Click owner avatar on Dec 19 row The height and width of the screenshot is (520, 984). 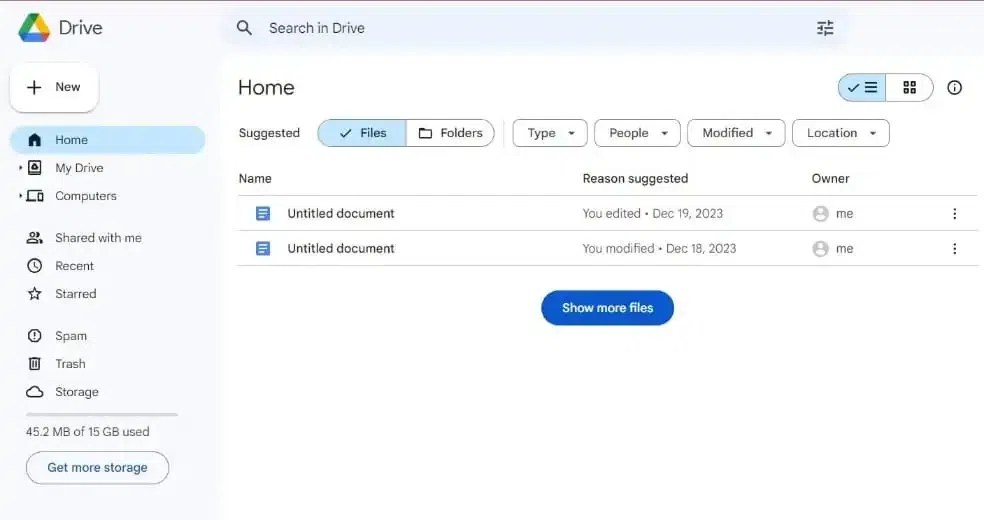(820, 213)
